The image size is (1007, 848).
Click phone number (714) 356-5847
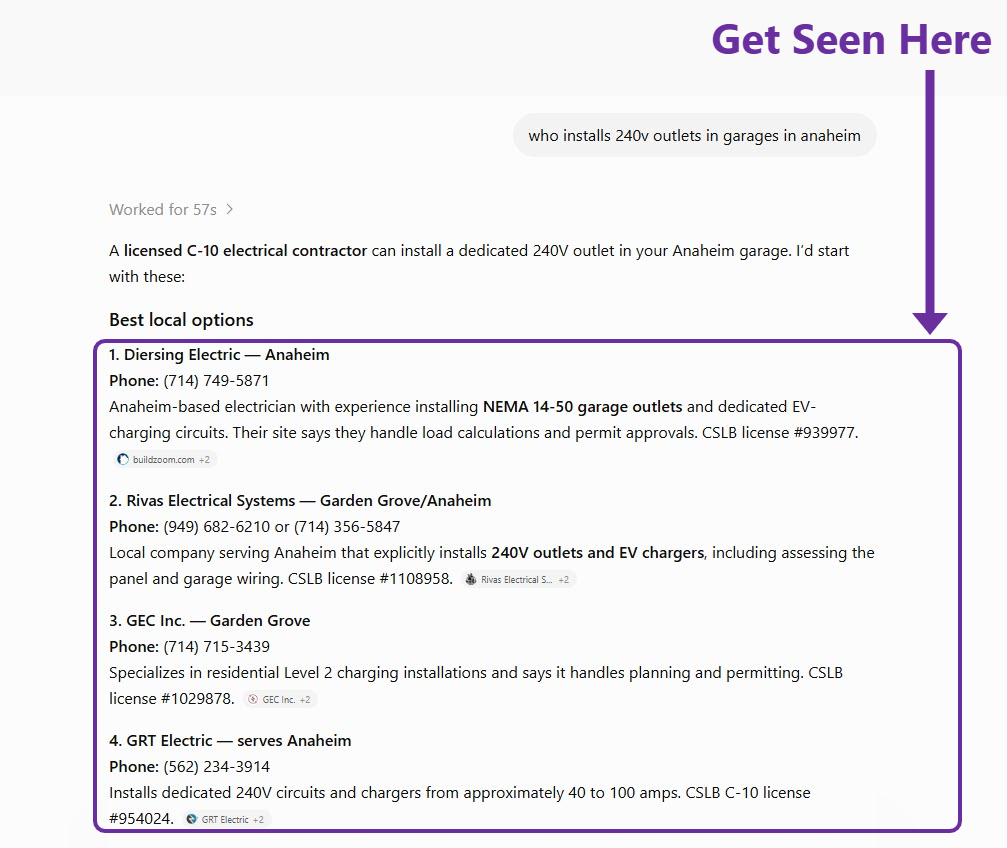click(x=347, y=527)
